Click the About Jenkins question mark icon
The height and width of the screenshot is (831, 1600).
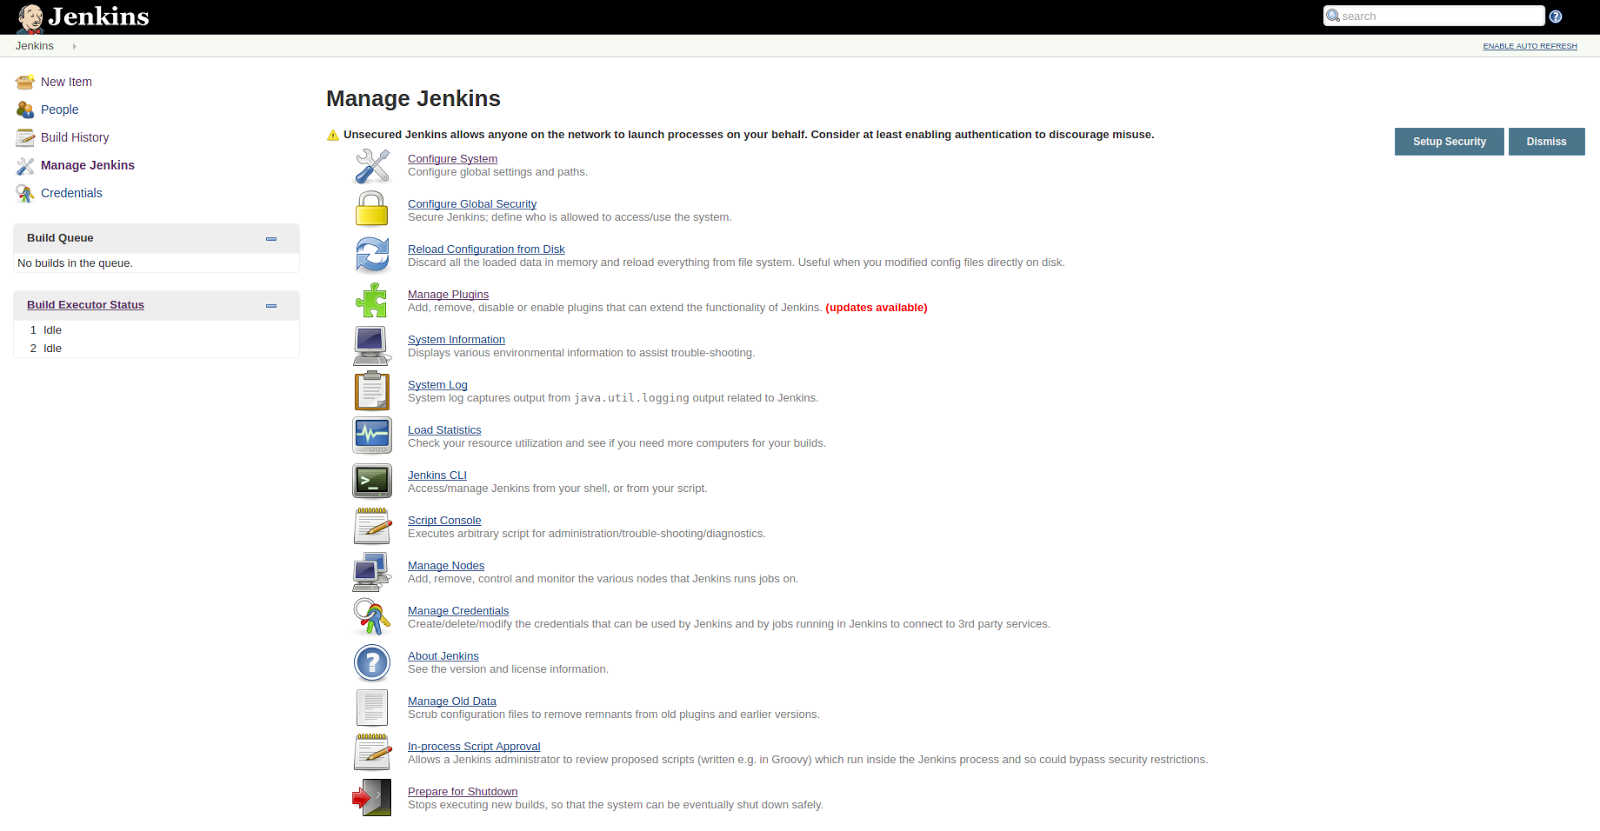372,662
